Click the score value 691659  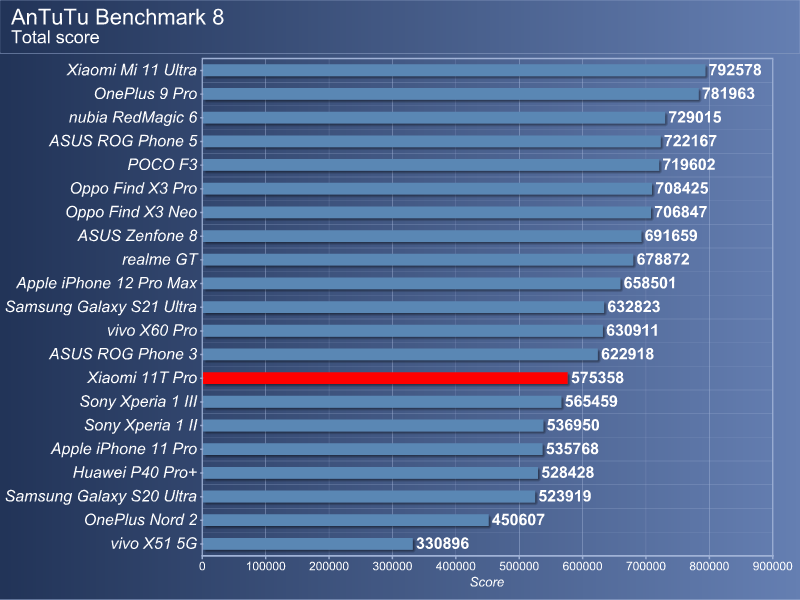(671, 236)
